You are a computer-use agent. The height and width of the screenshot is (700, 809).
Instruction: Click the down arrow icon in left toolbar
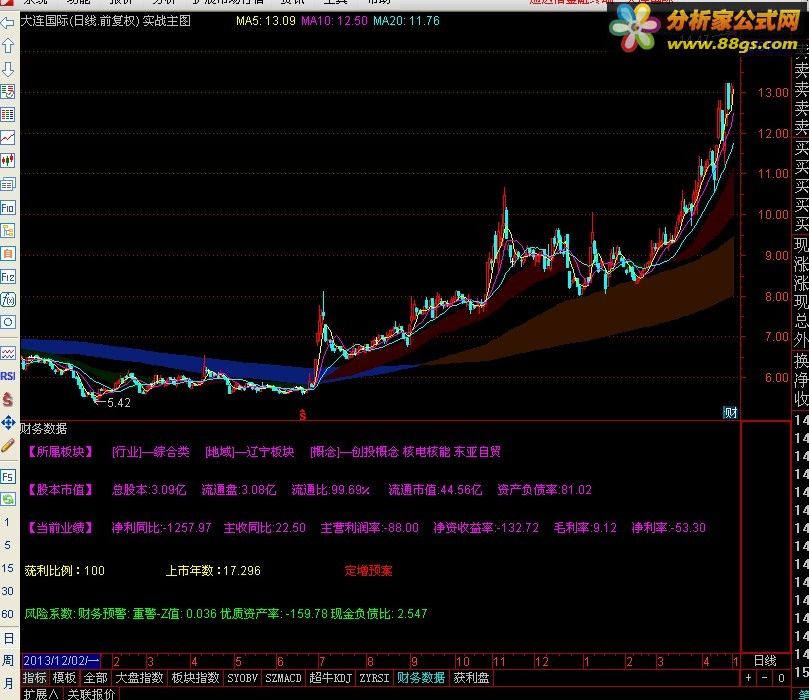(7, 69)
